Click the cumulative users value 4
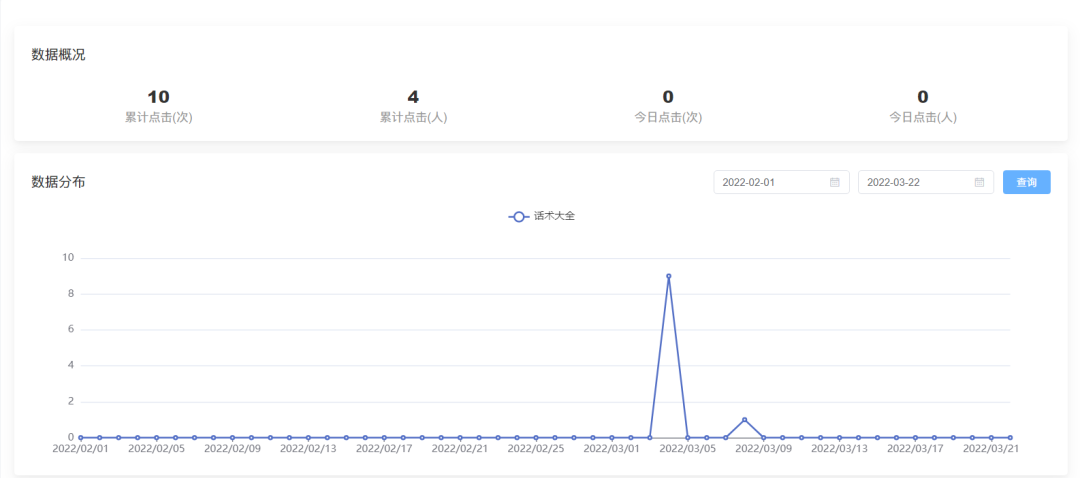Image resolution: width=1080 pixels, height=478 pixels. tap(413, 97)
